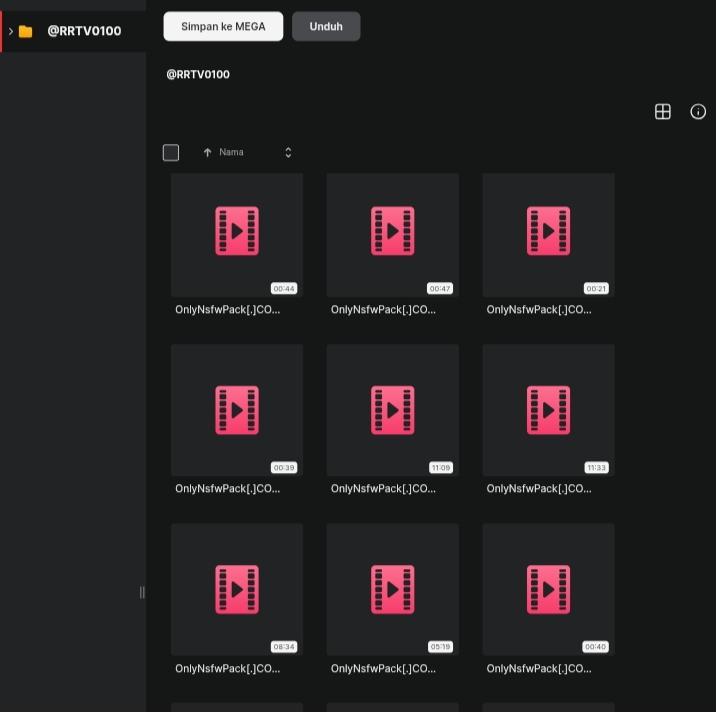This screenshot has width=716, height=712.
Task: Open the video with duration 00:40
Action: click(x=548, y=589)
